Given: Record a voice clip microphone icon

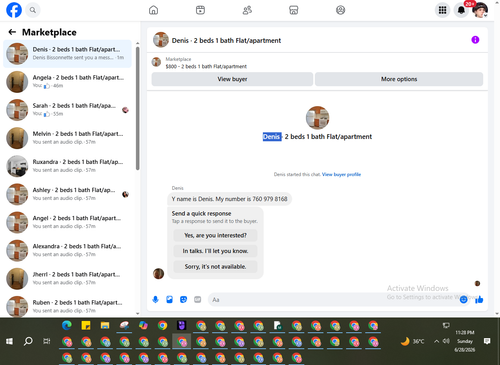Looking at the screenshot, I should pos(155,299).
